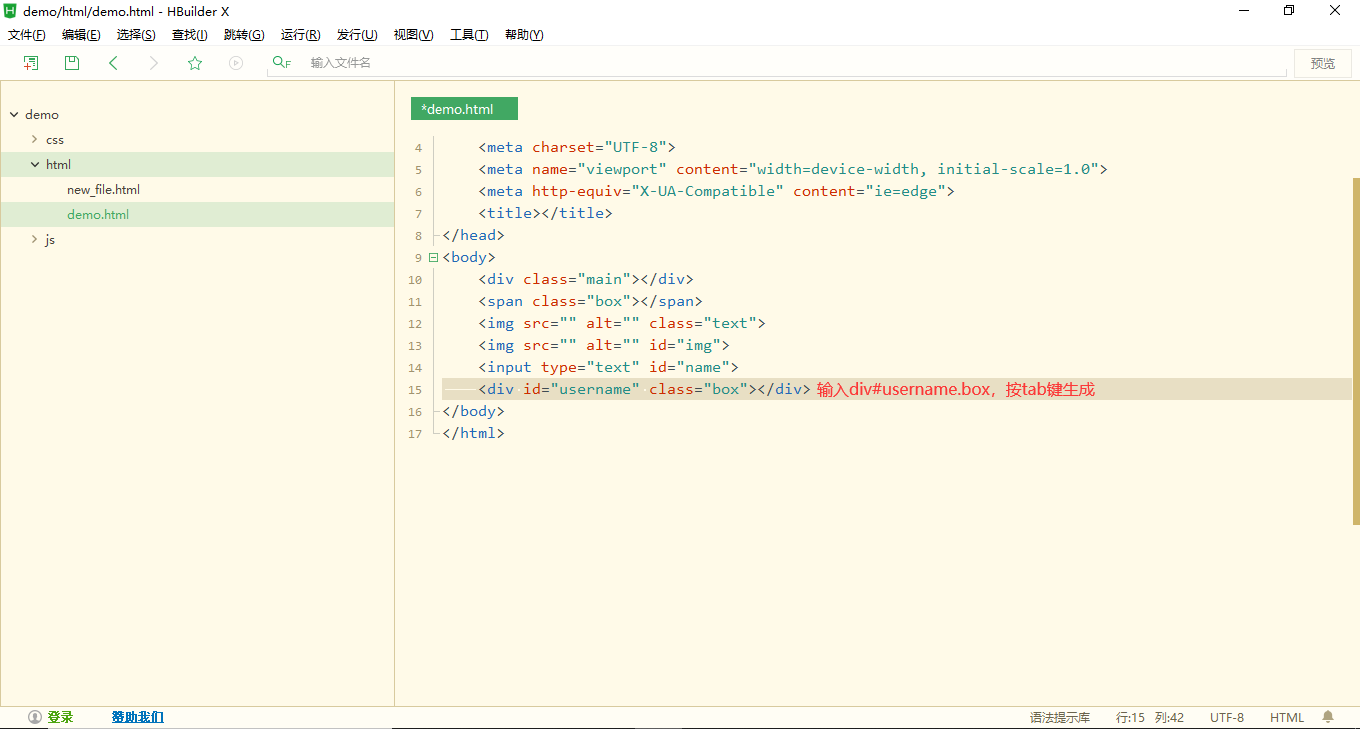Click the closing head tag line
1360x729 pixels.
click(473, 235)
